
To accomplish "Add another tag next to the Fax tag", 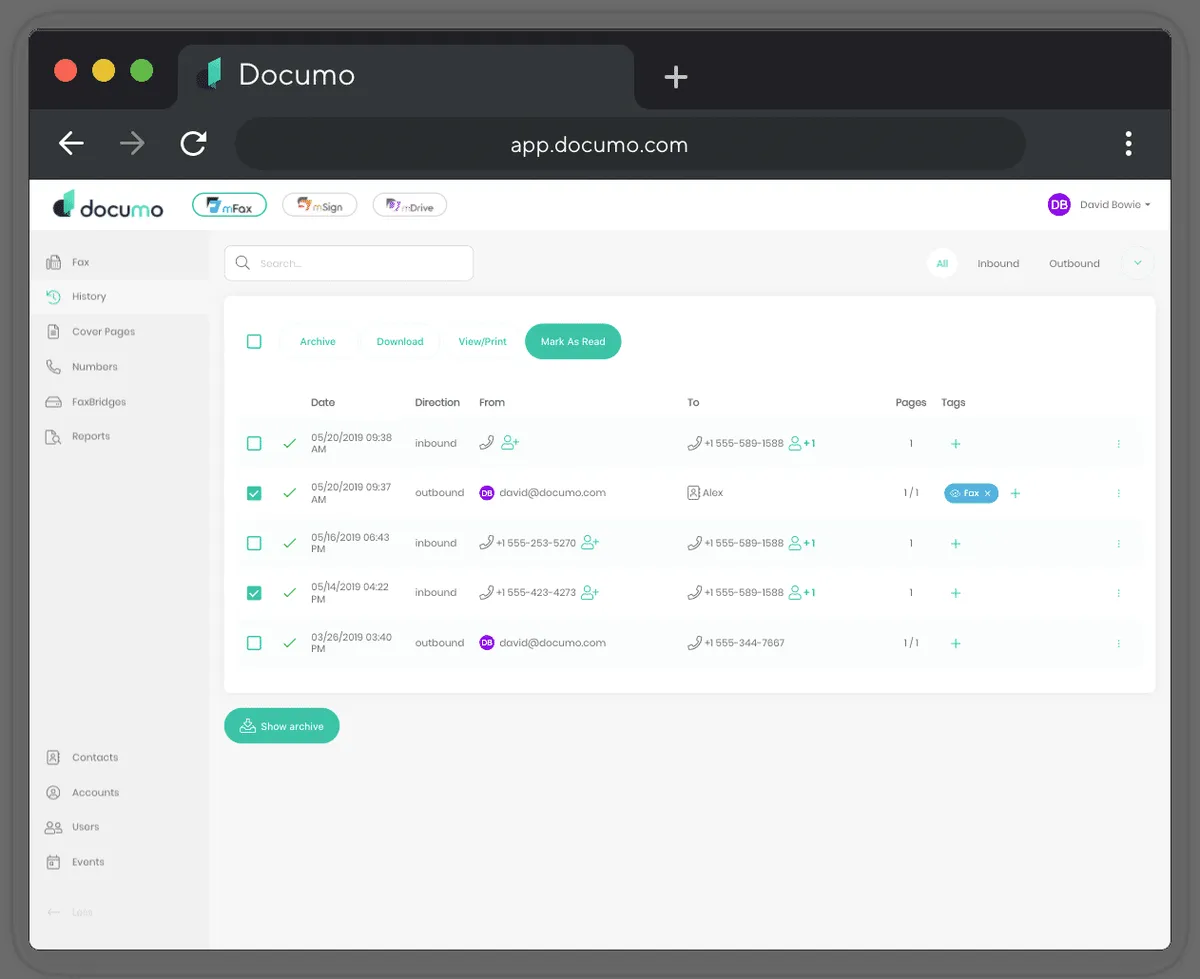I will pos(1015,493).
